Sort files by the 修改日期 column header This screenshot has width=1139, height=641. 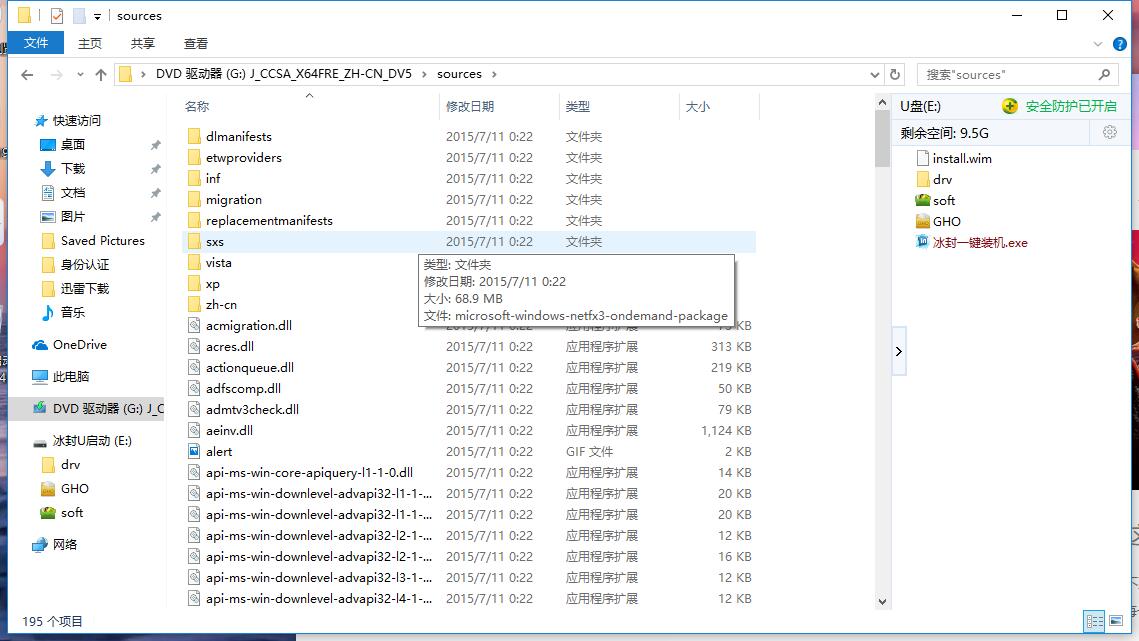(x=470, y=106)
